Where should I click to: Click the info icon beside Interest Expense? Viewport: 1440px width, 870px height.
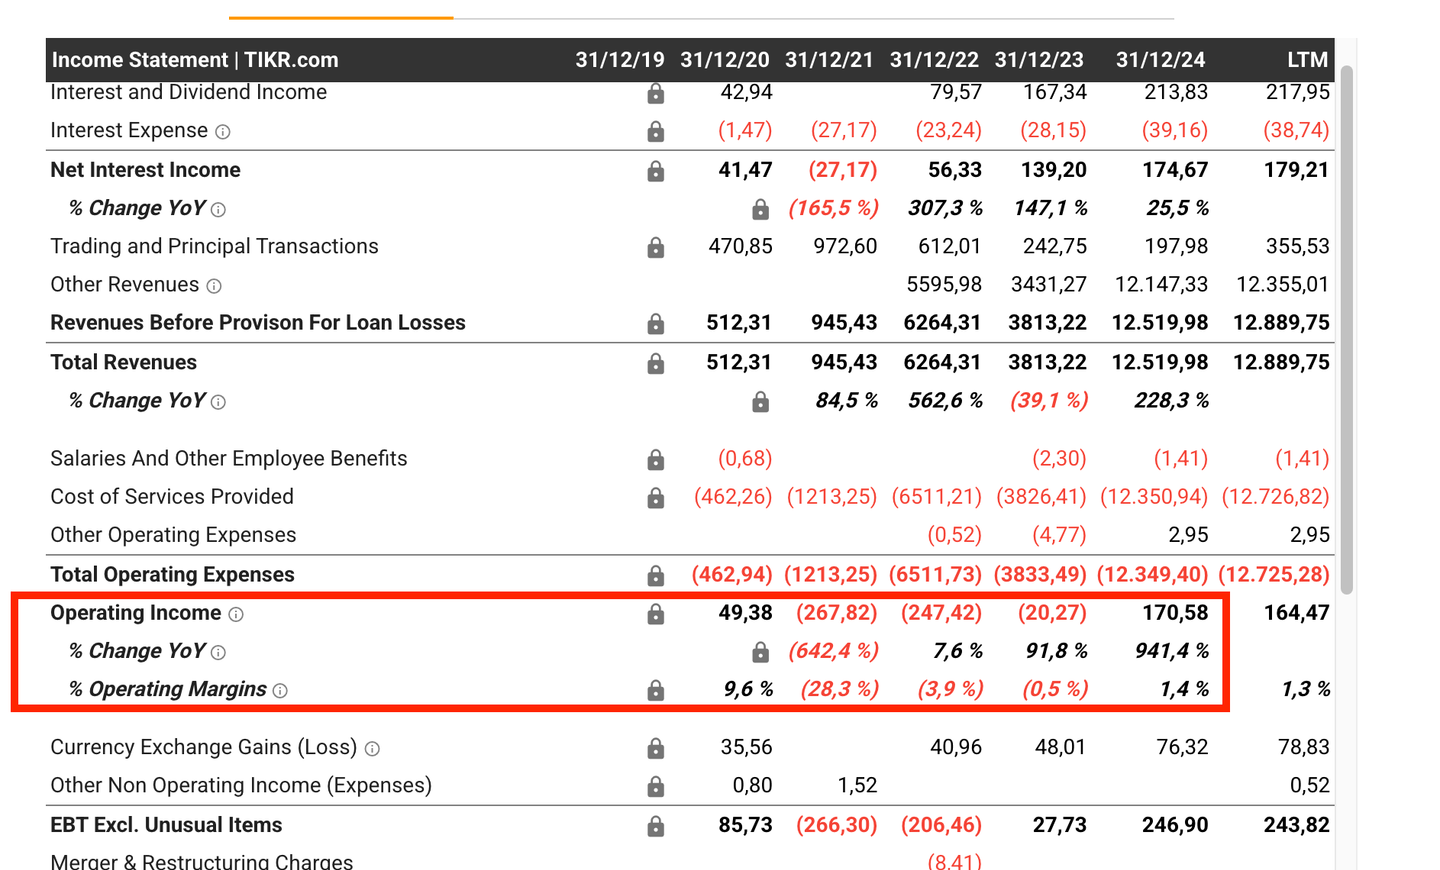pyautogui.click(x=223, y=132)
